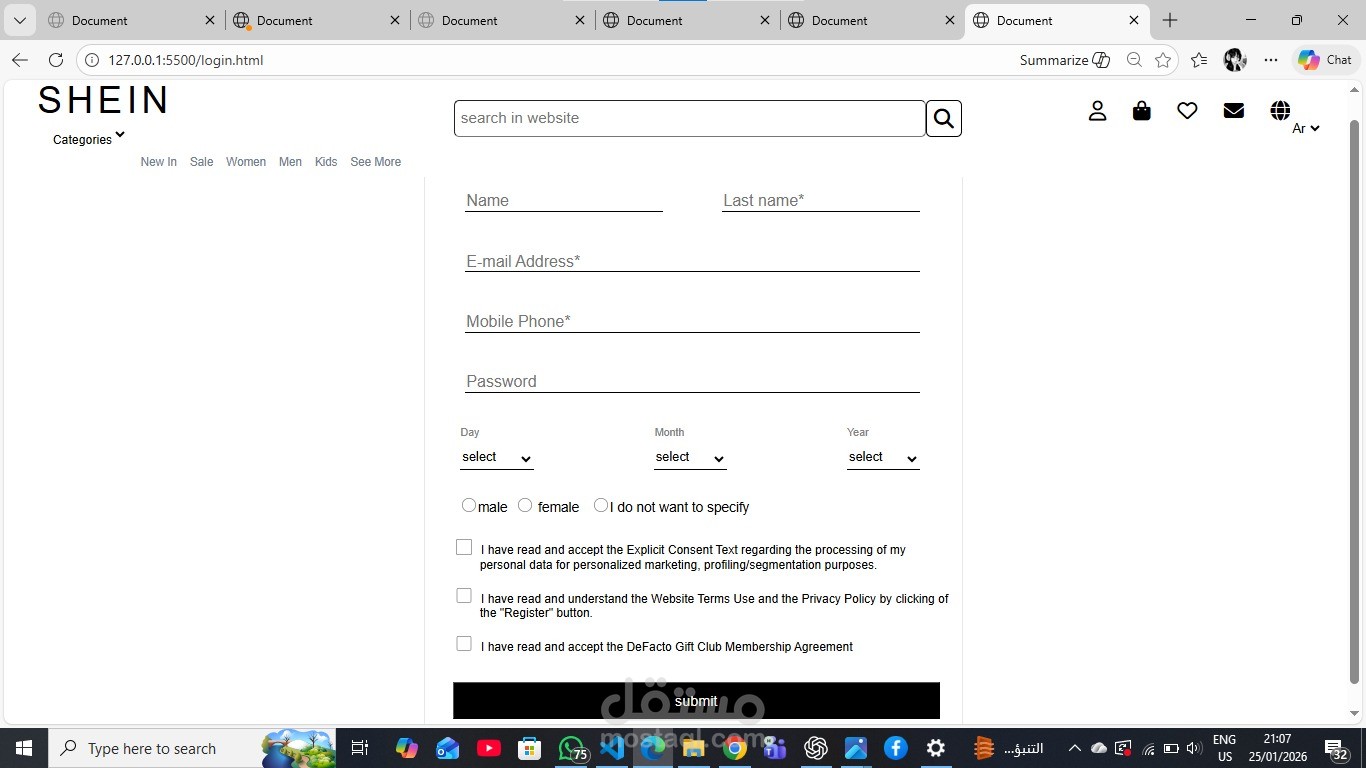Open the Sale menu item
This screenshot has width=1366, height=768.
(x=201, y=162)
